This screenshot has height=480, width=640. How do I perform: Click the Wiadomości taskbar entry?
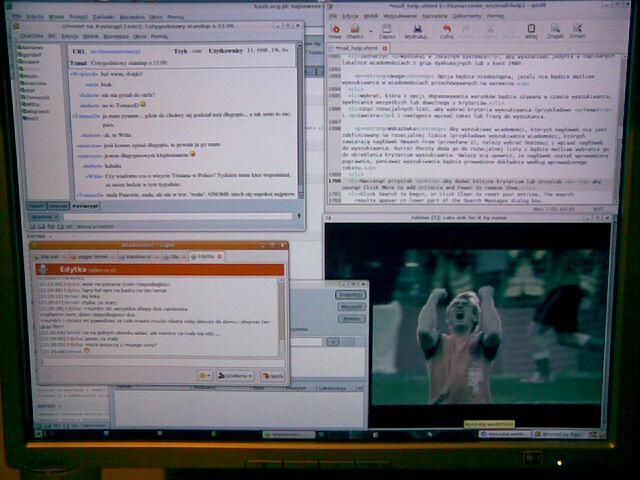288,435
